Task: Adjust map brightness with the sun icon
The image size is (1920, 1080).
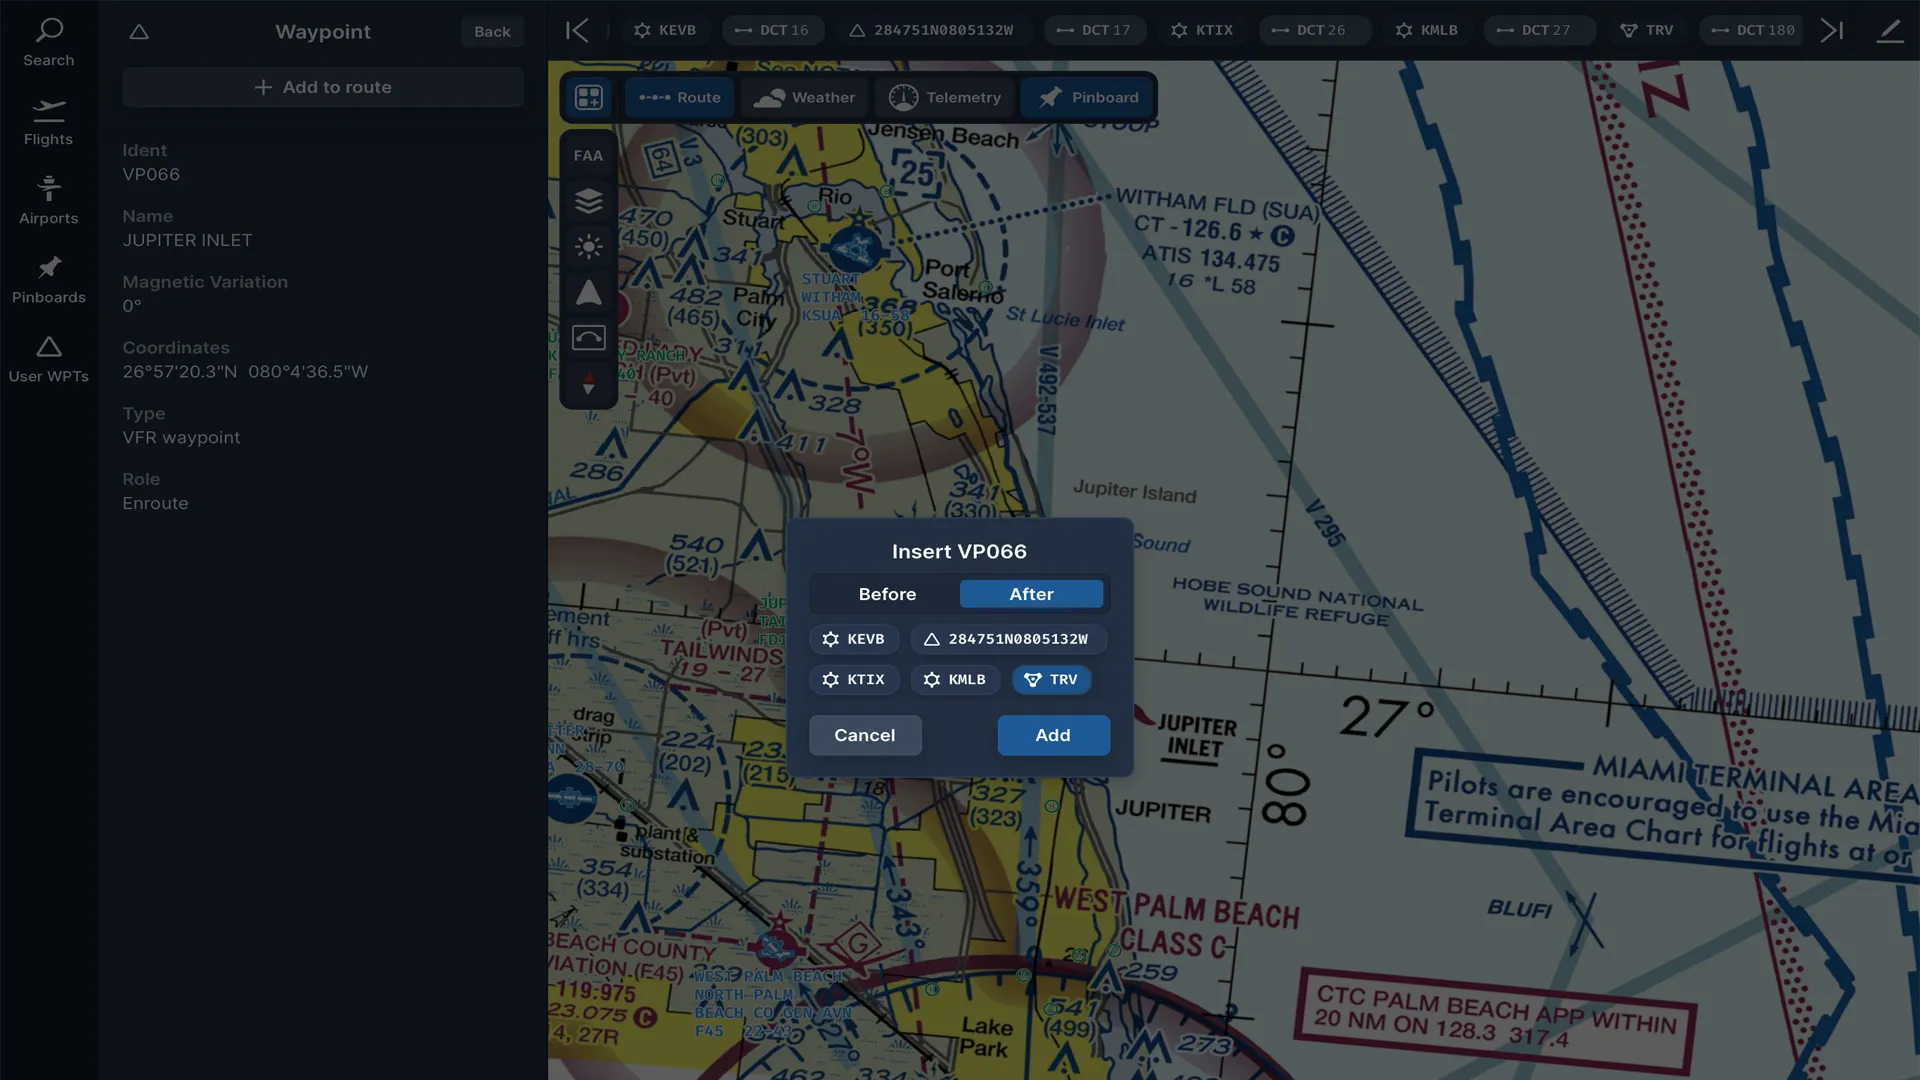Action: [589, 247]
